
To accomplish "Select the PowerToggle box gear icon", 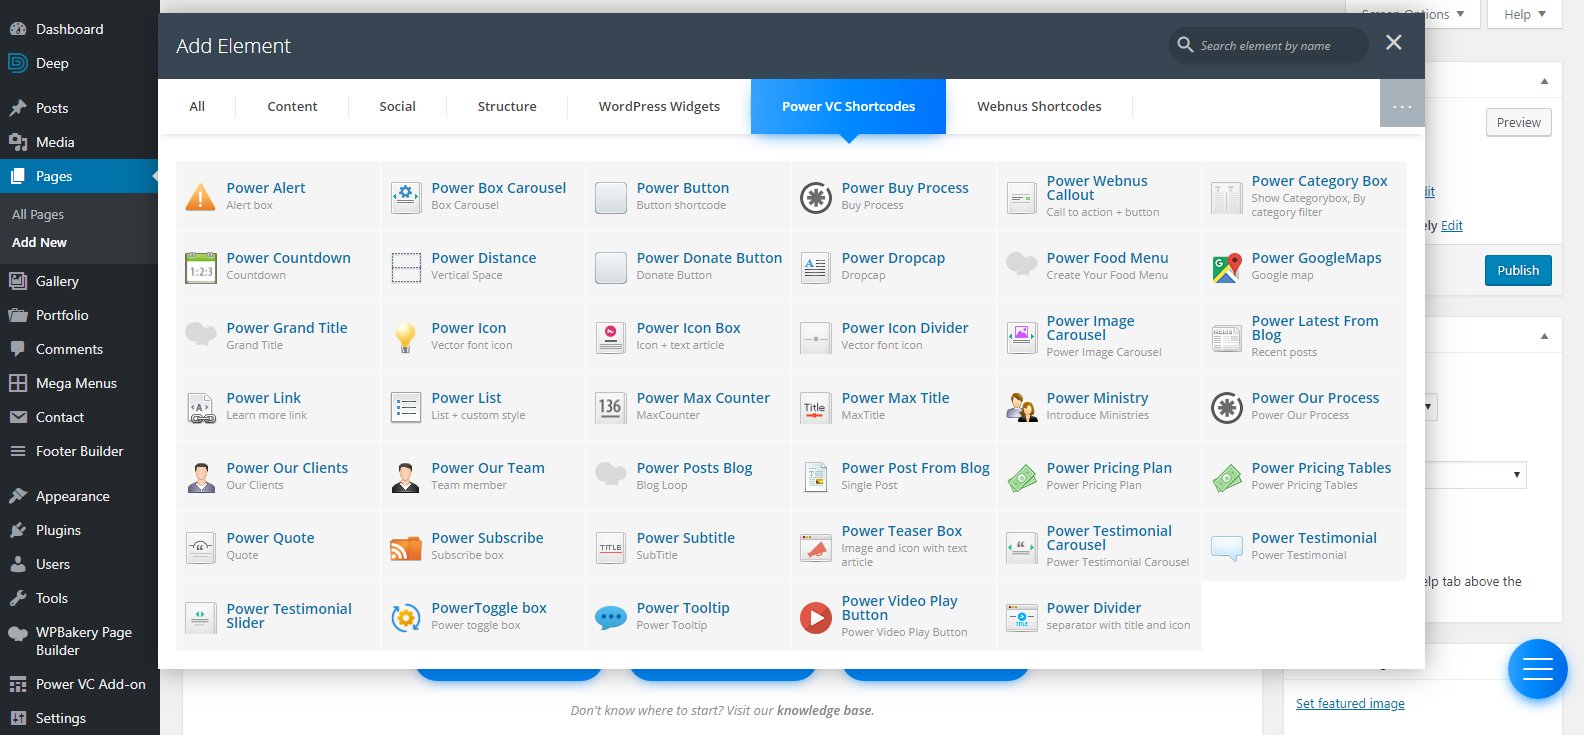I will tap(406, 617).
